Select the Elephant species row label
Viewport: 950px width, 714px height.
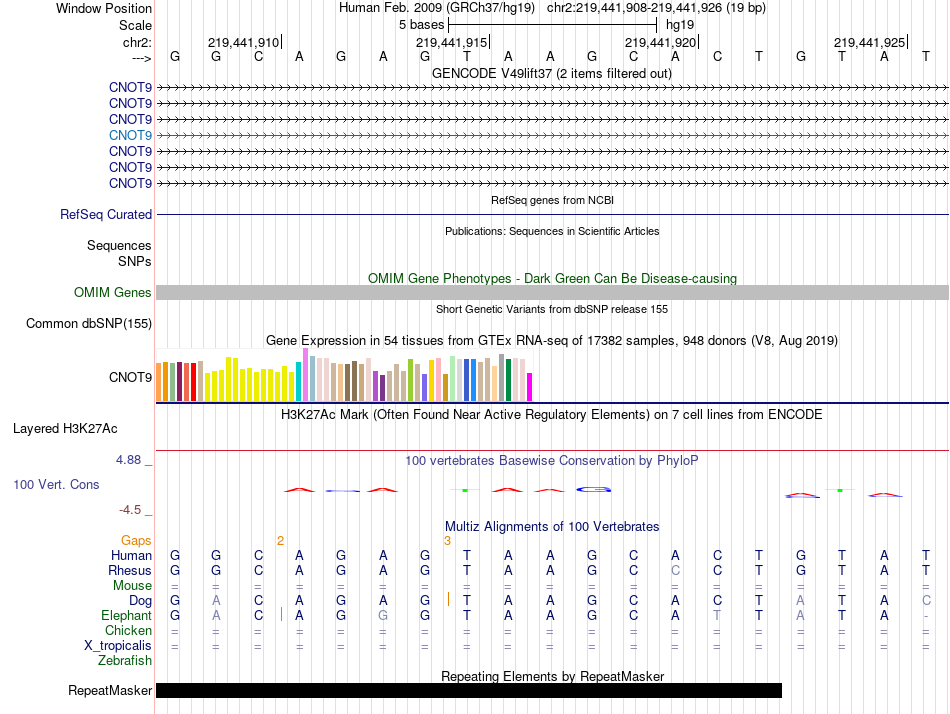(126, 616)
